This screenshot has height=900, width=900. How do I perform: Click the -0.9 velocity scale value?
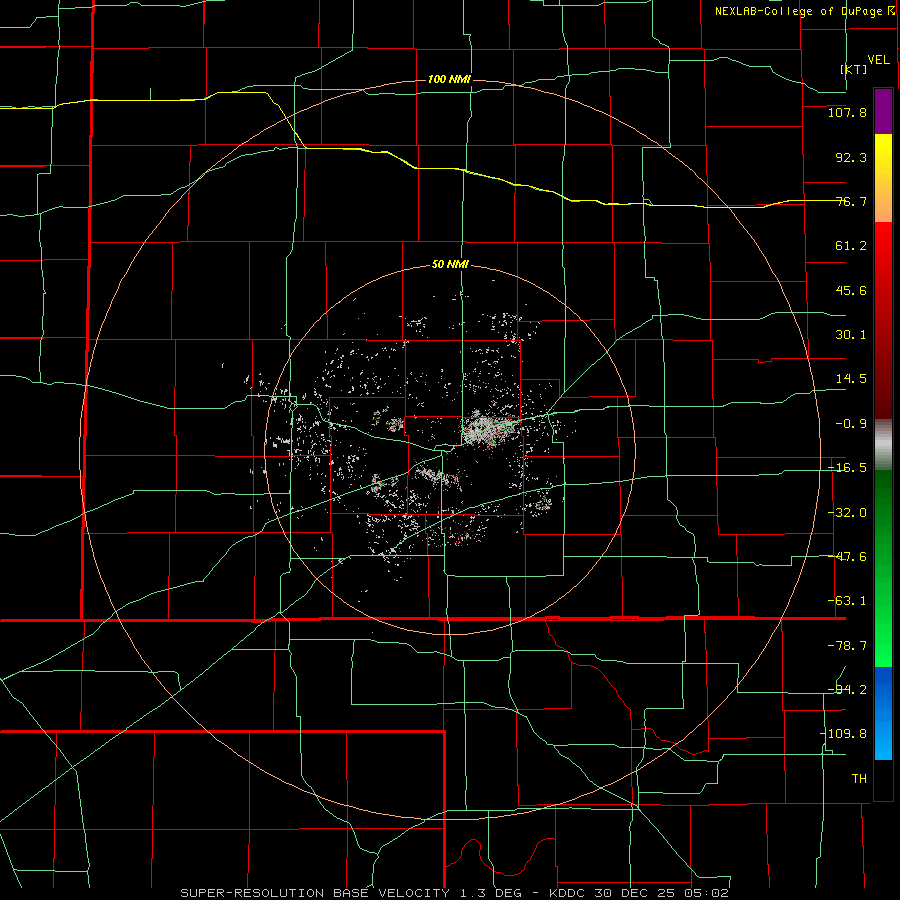pos(851,424)
